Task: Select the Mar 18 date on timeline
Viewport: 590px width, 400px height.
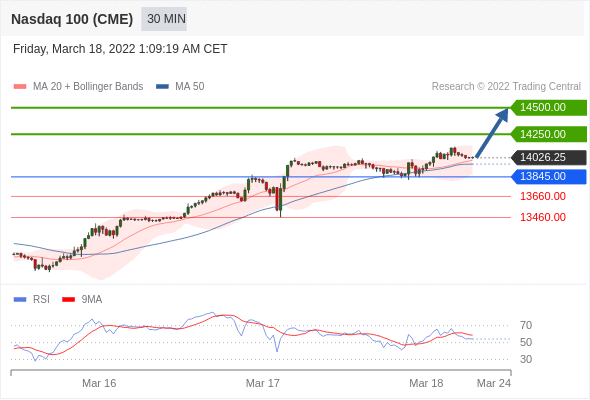Action: [426, 383]
